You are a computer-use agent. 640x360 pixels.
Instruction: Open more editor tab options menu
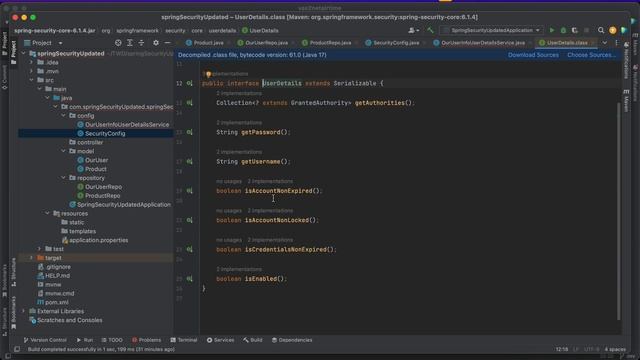[x=616, y=43]
